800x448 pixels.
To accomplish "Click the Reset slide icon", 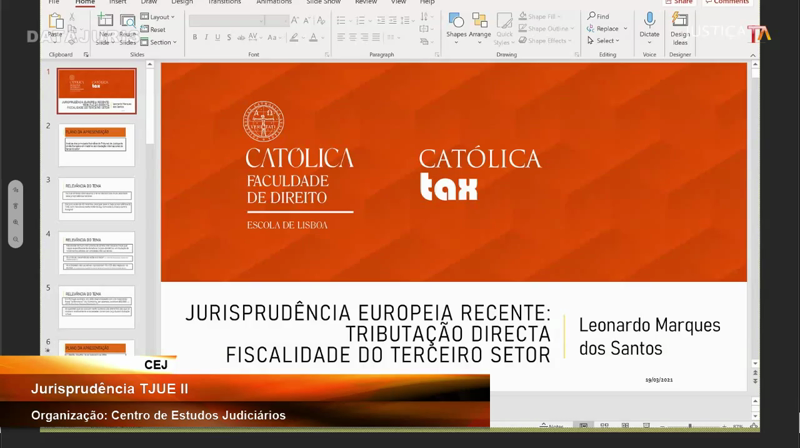I will coord(154,30).
